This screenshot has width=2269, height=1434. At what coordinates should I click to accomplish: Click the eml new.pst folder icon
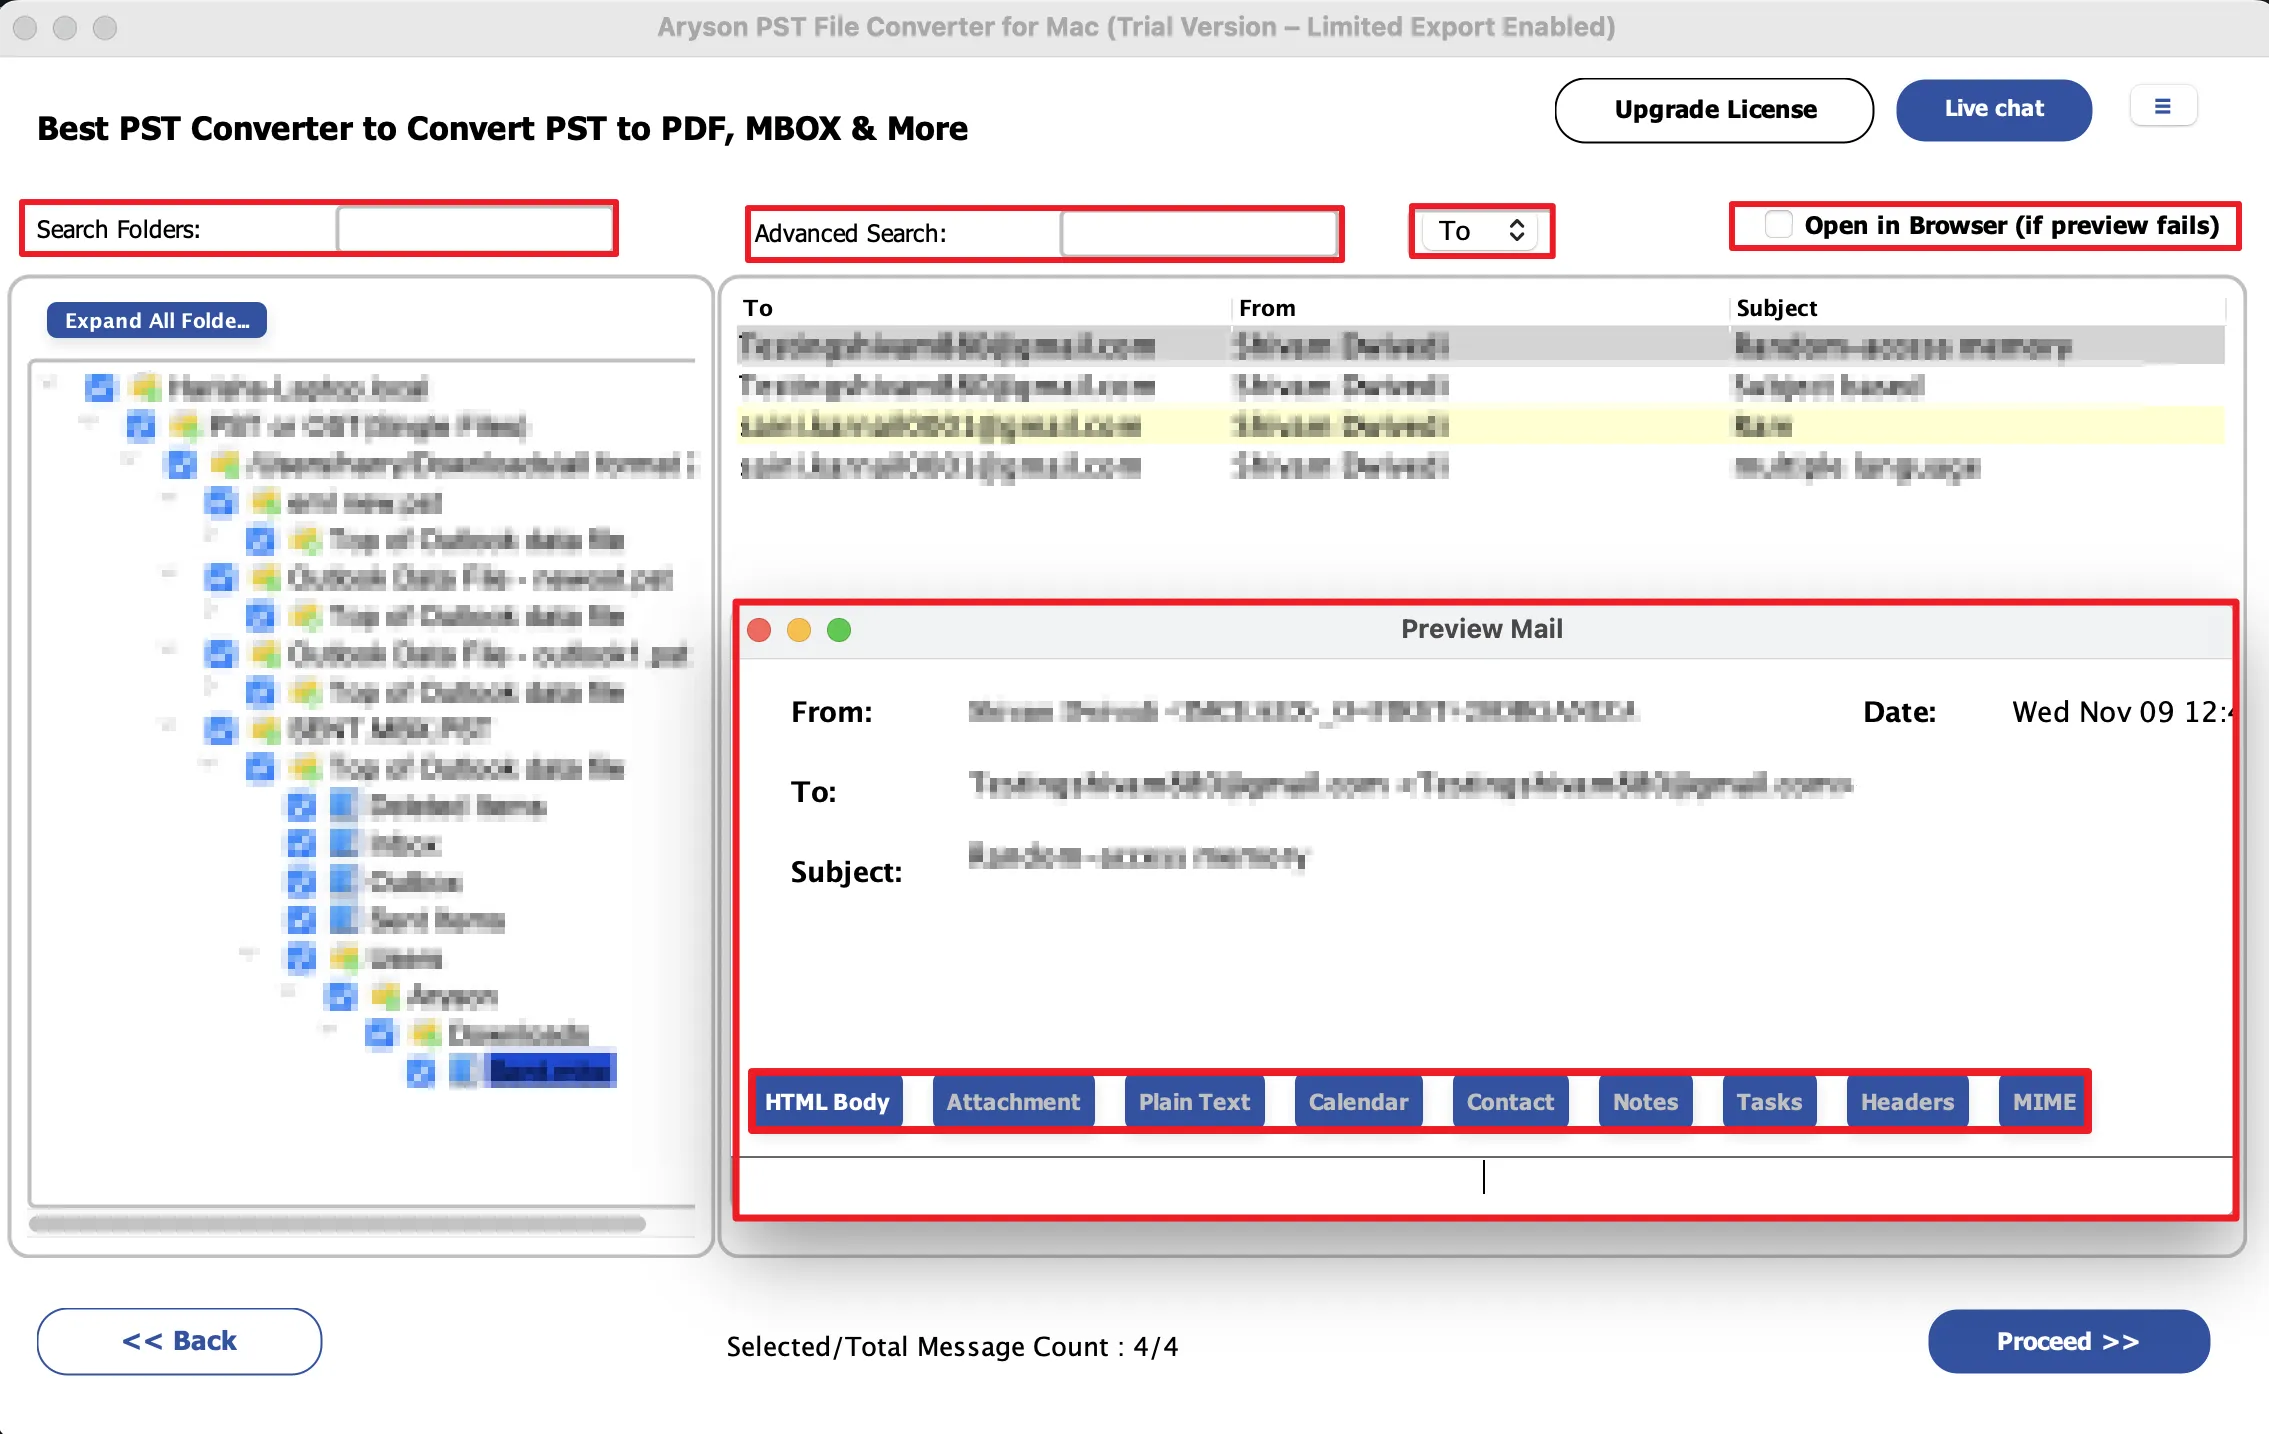[266, 502]
